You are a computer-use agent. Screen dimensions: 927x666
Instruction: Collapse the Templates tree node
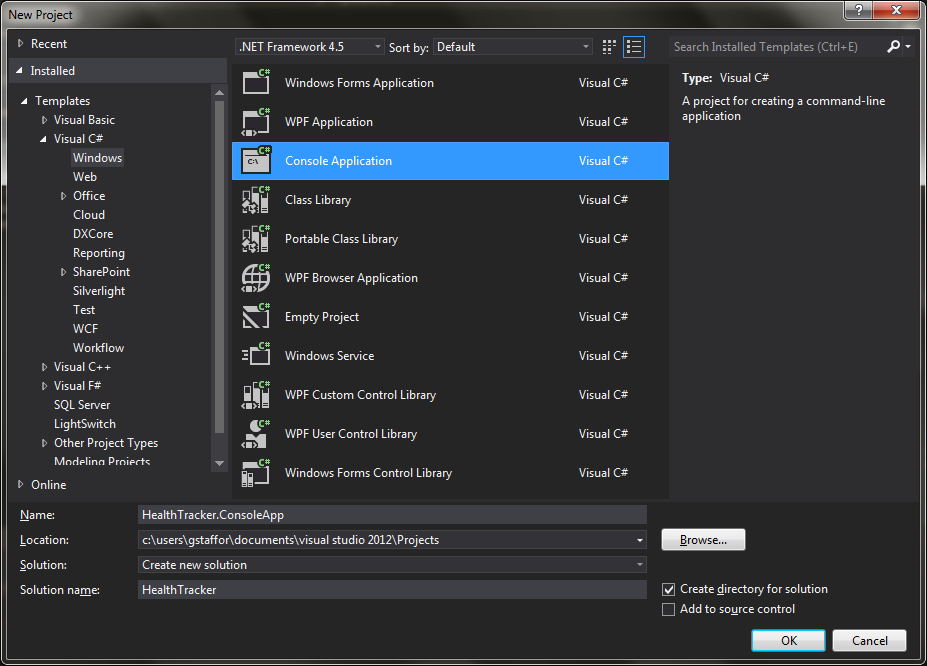(x=24, y=101)
